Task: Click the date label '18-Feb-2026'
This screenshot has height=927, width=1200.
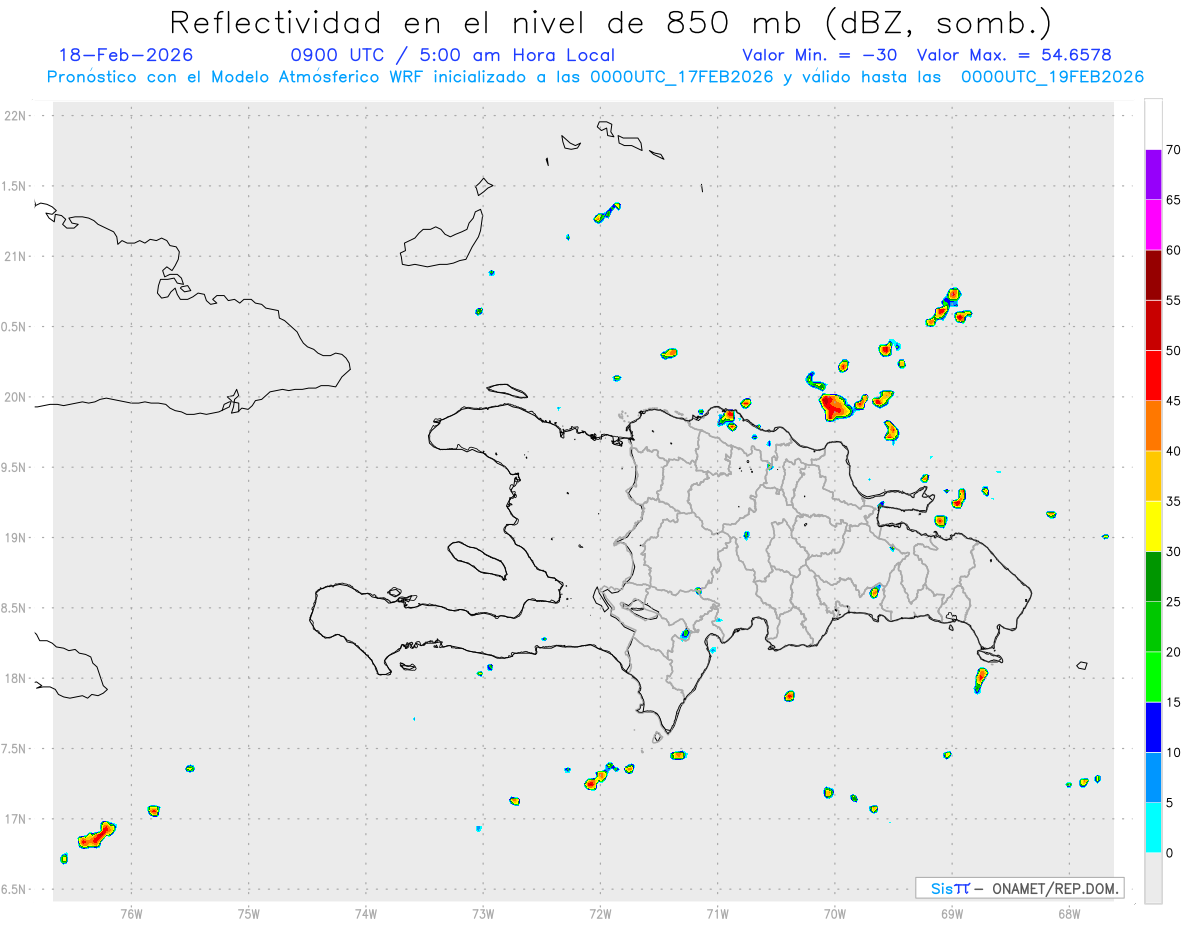Action: [126, 55]
